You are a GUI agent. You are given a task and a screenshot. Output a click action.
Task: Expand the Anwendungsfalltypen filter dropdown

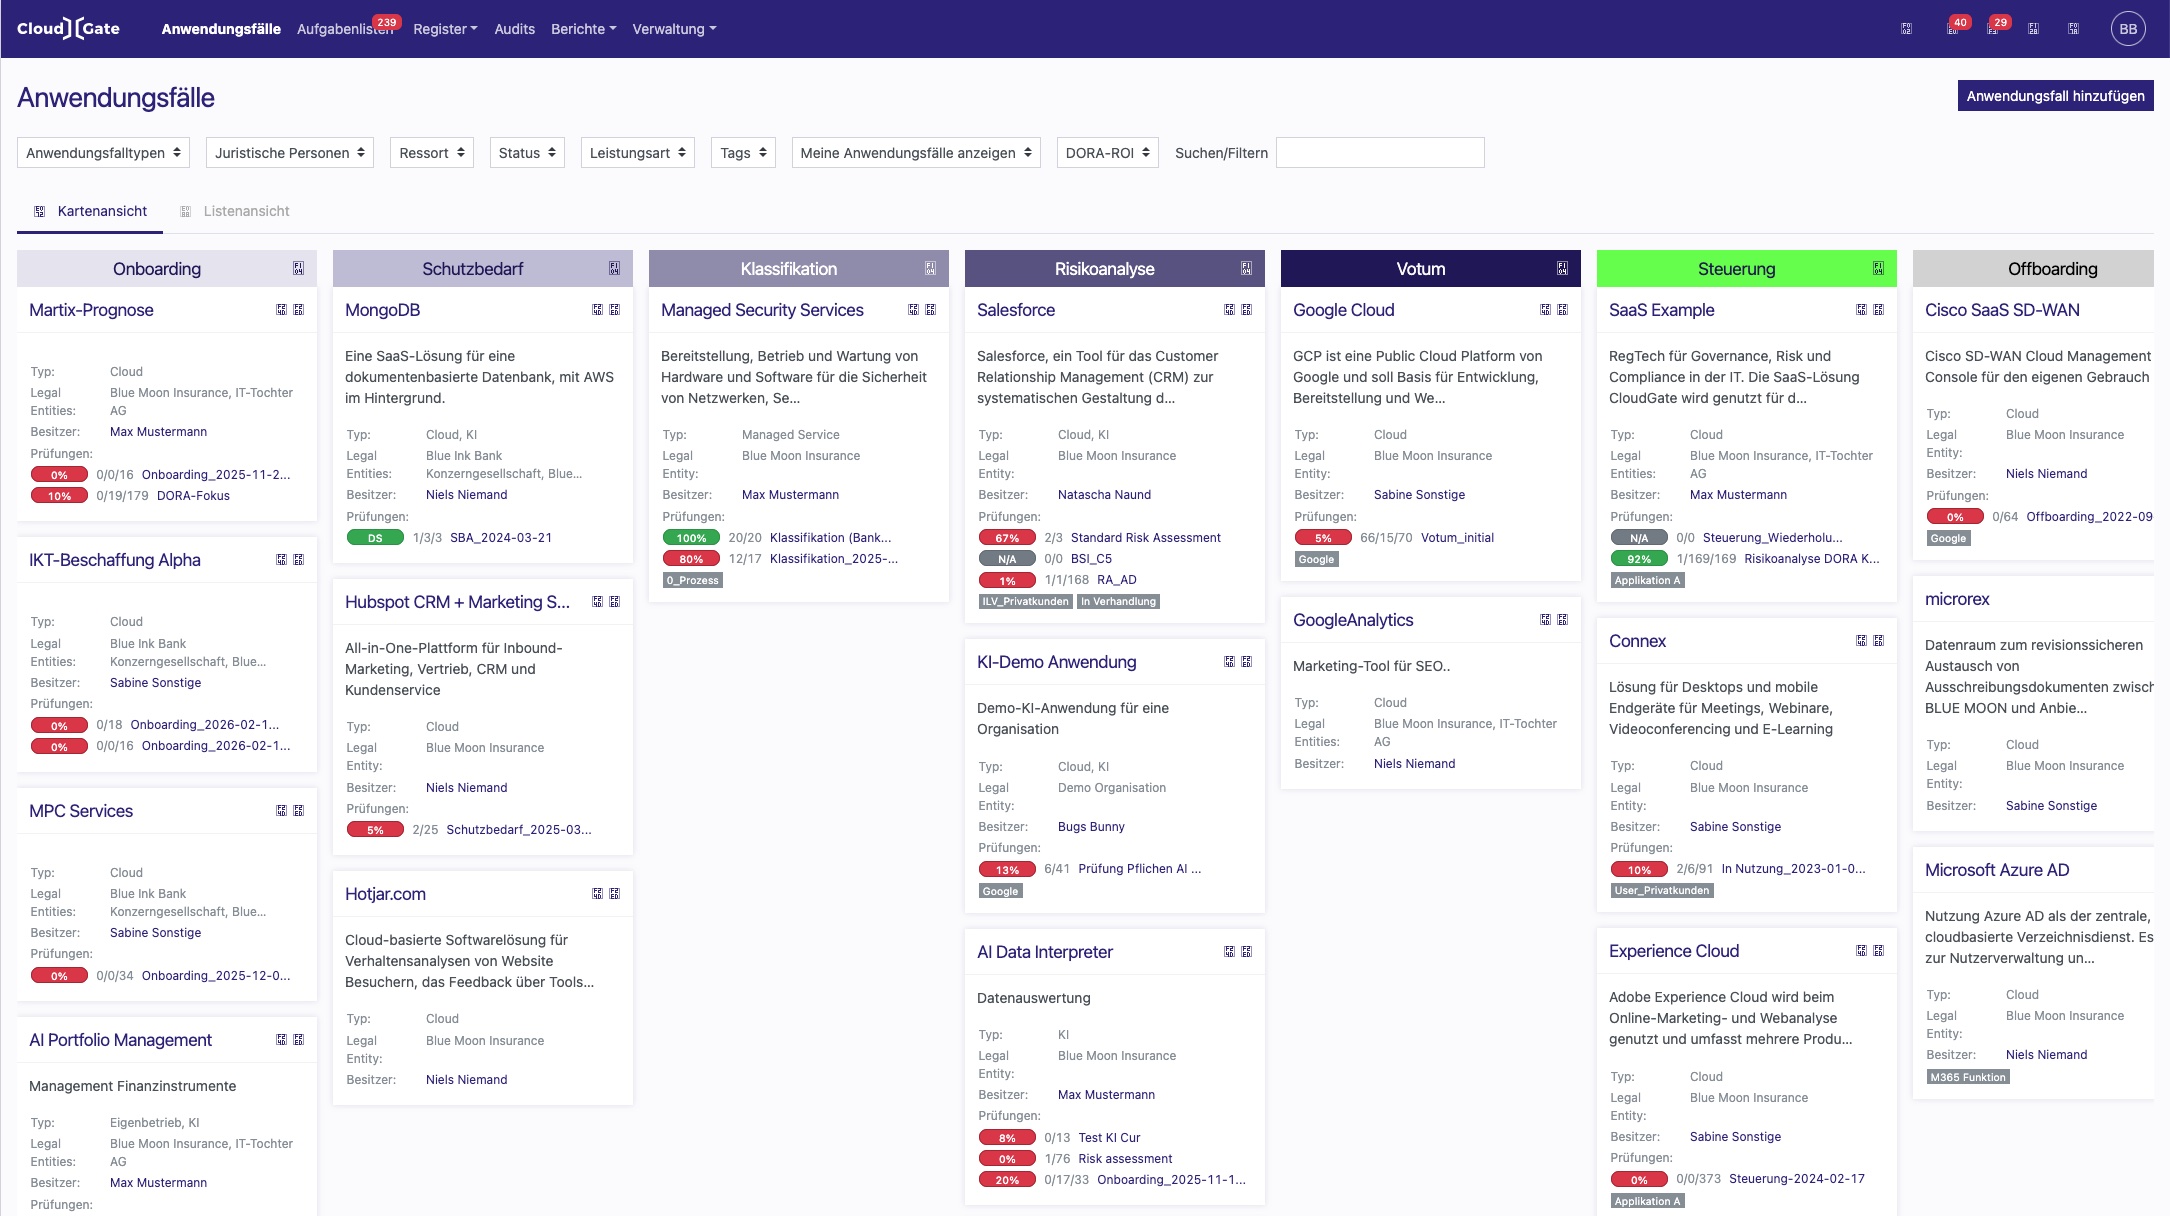(x=104, y=153)
